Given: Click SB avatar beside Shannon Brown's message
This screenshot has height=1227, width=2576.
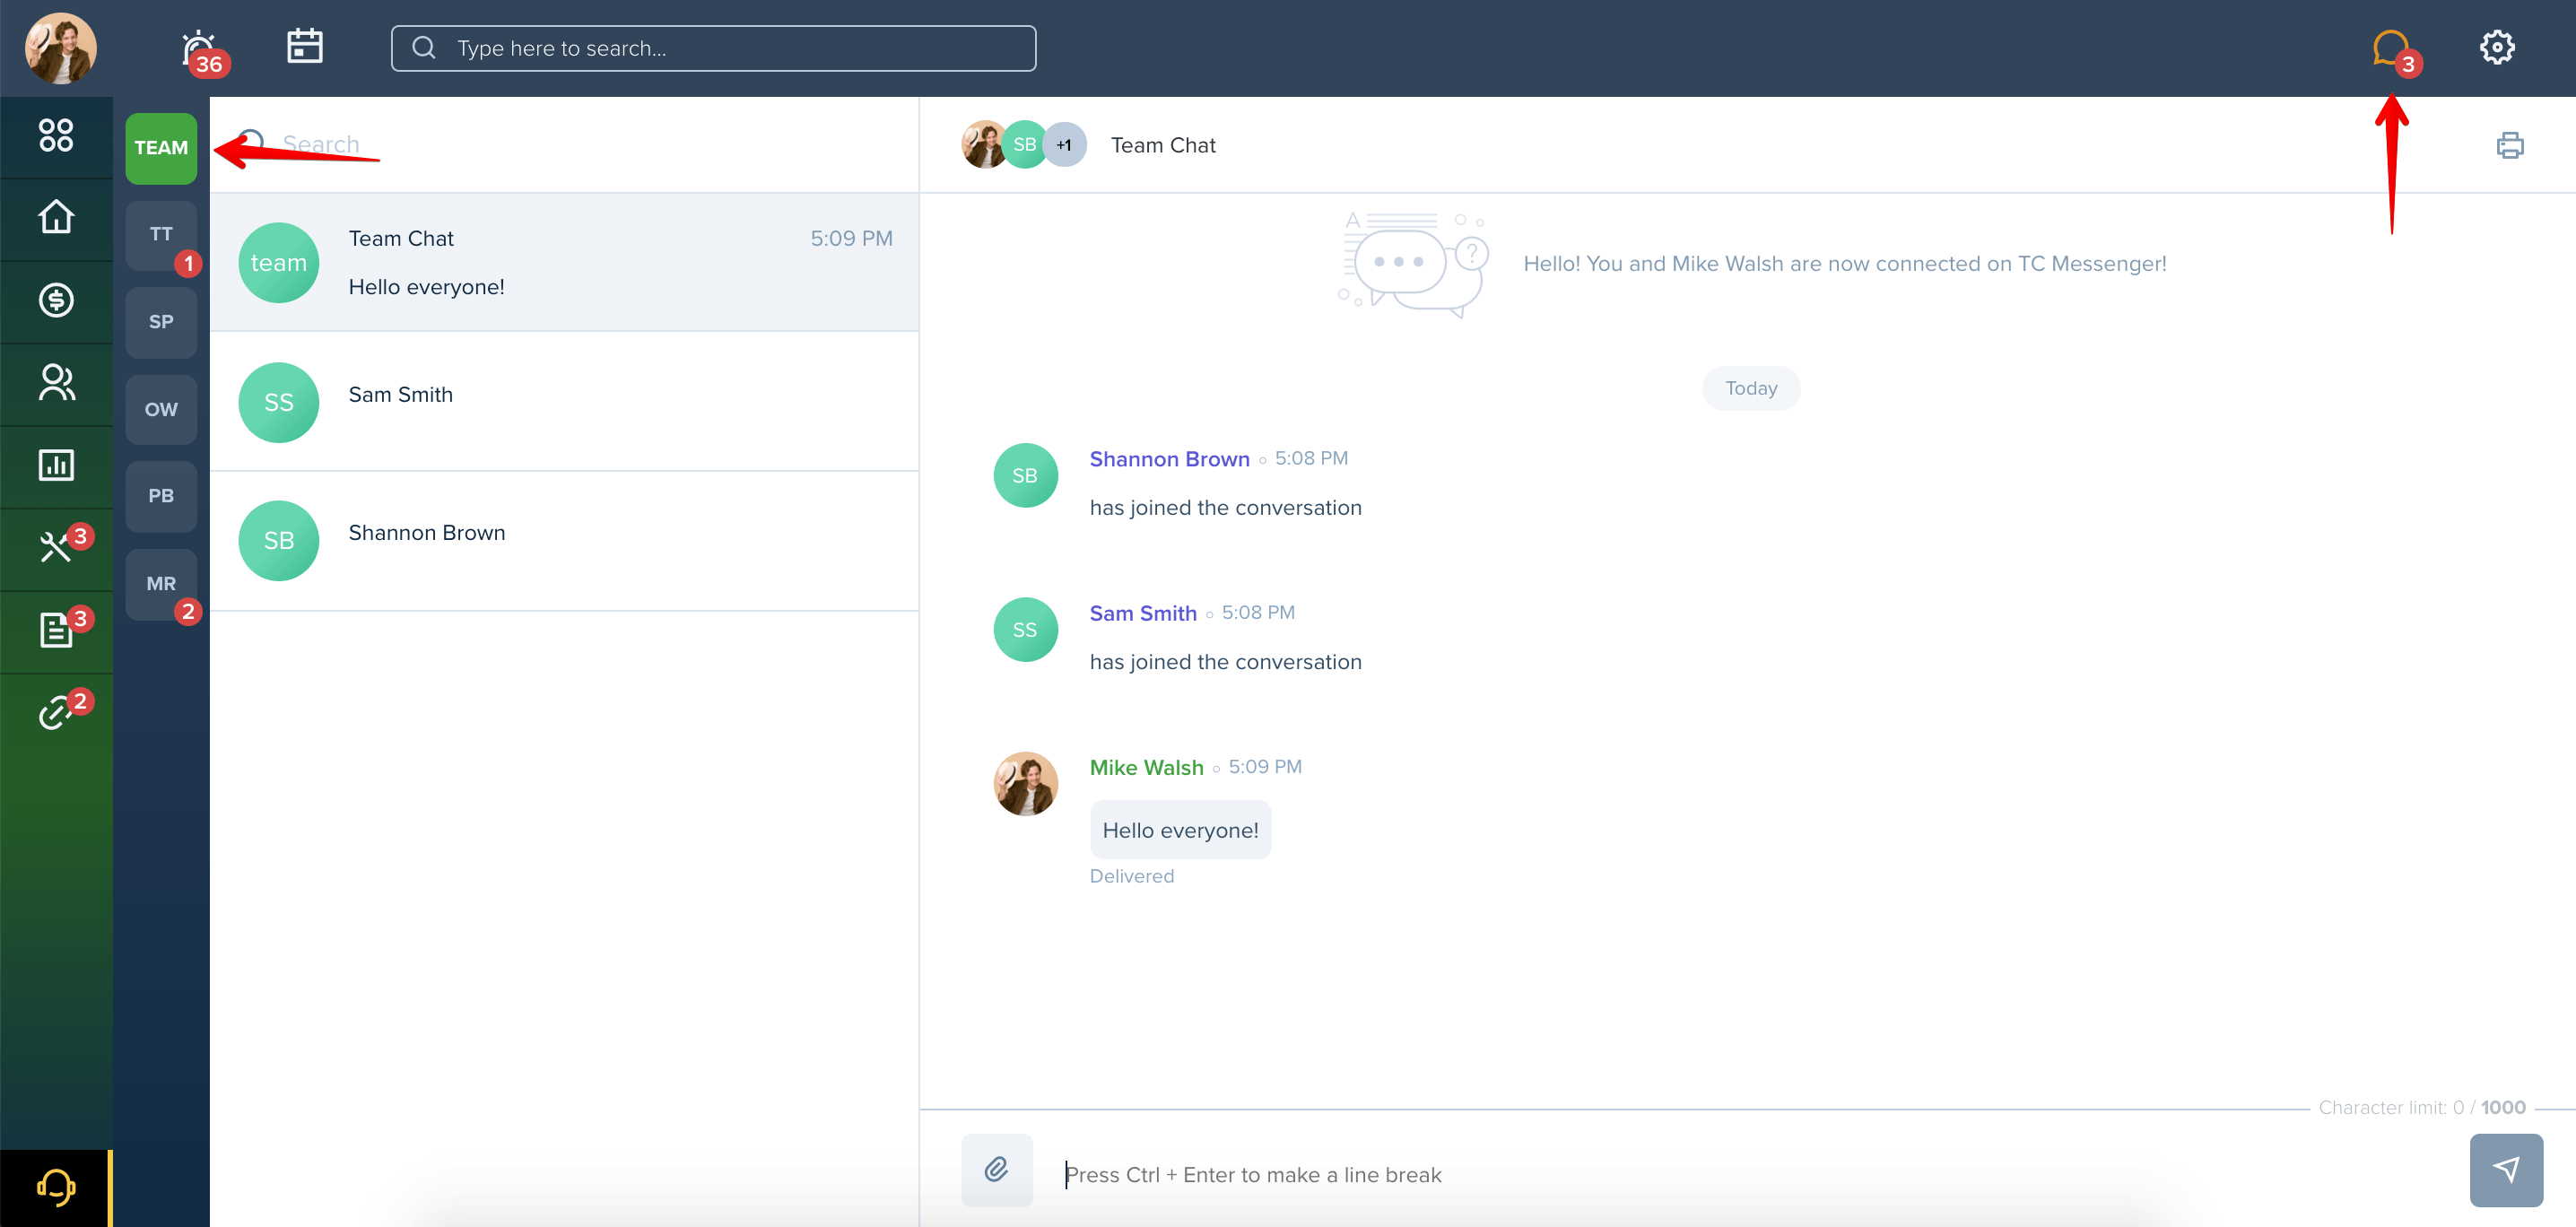Looking at the screenshot, I should [1025, 476].
